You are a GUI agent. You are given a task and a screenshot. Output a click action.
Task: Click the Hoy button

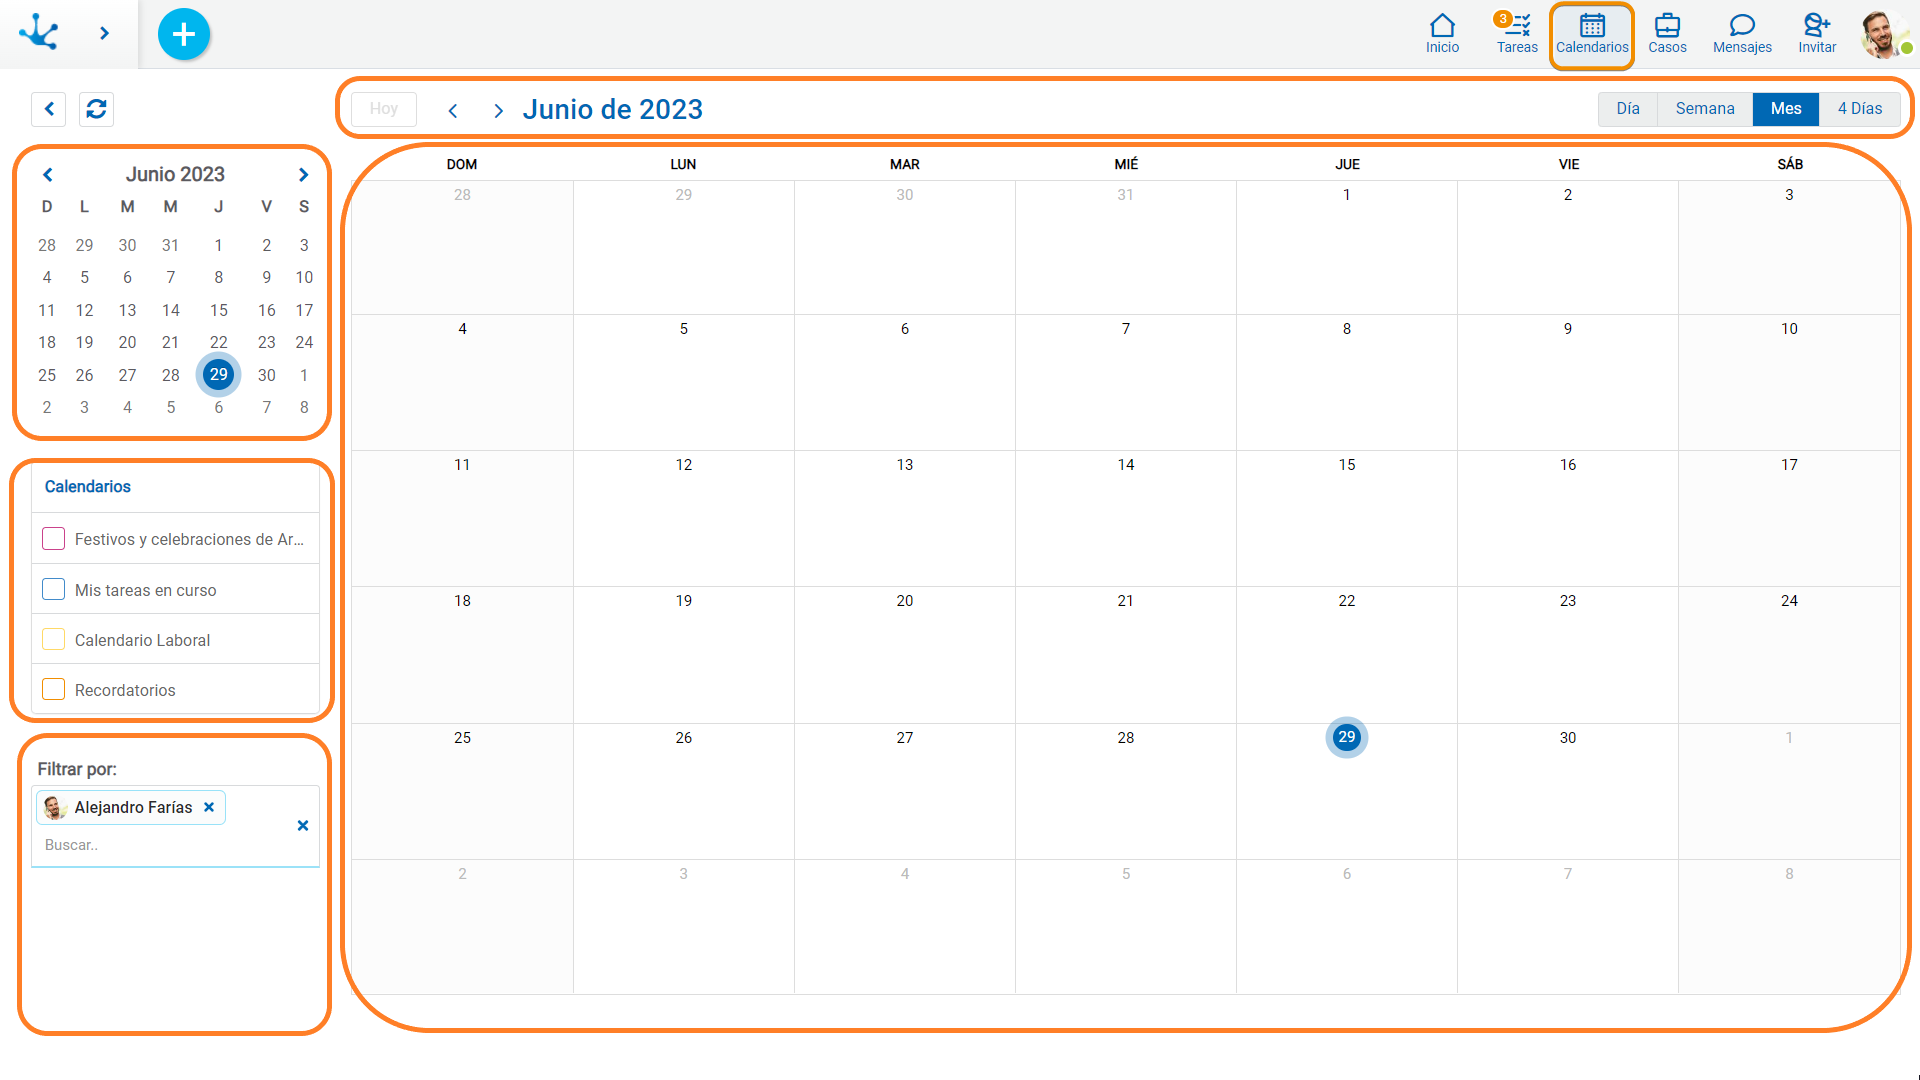384,109
